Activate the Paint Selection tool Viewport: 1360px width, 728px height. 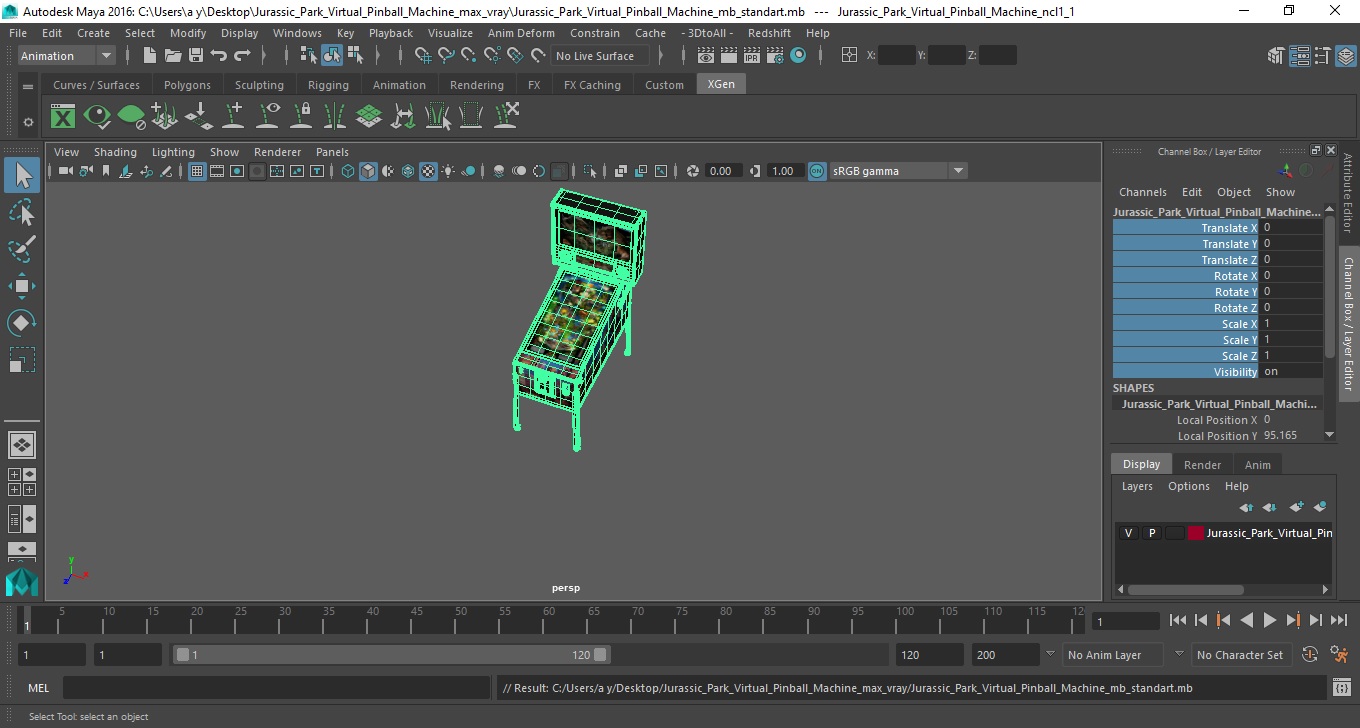click(22, 249)
